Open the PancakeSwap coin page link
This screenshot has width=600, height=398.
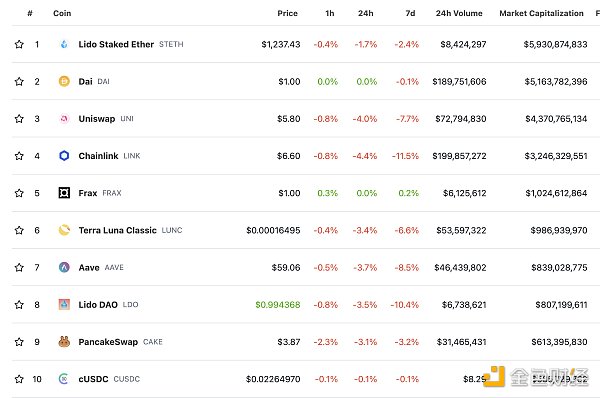pos(108,342)
